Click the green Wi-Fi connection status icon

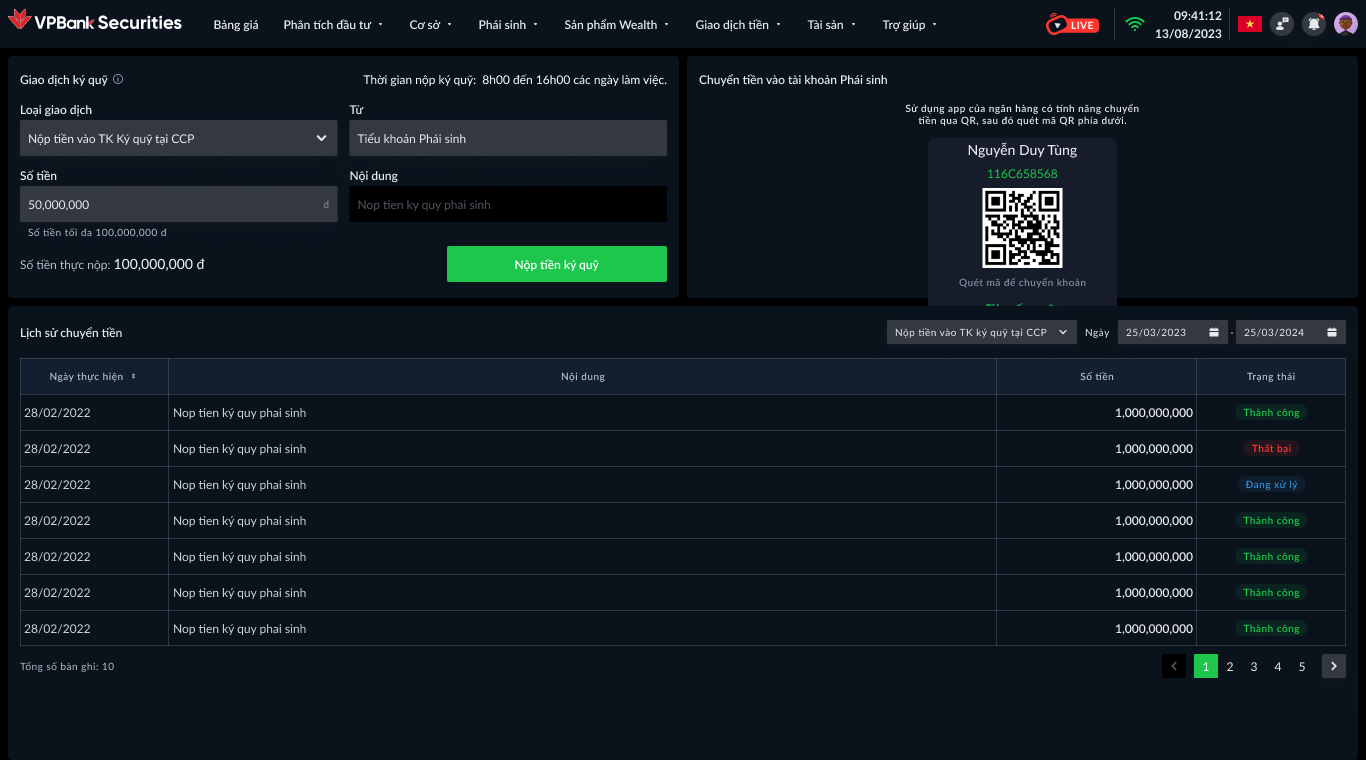pos(1134,24)
